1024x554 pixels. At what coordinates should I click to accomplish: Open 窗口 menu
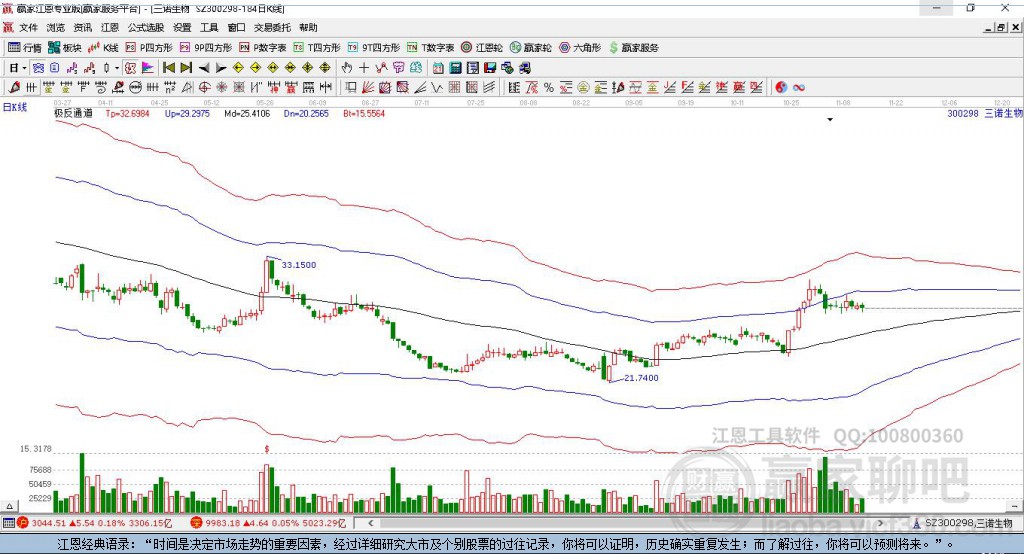[236, 27]
